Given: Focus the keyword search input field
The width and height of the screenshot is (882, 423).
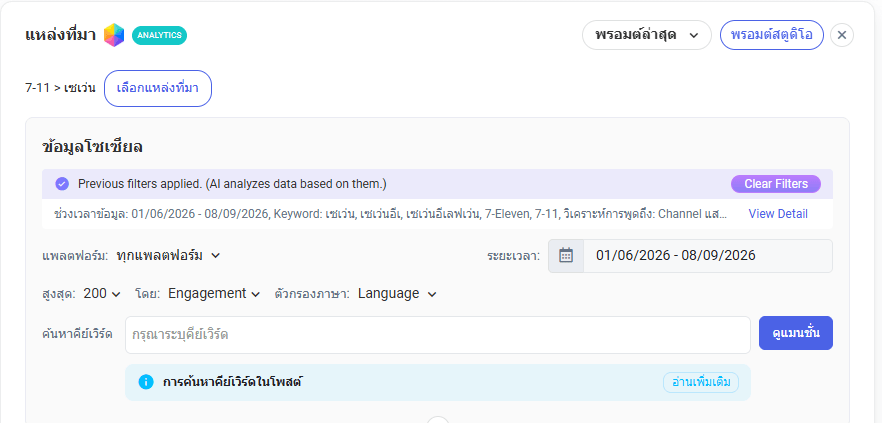Looking at the screenshot, I should (438, 335).
